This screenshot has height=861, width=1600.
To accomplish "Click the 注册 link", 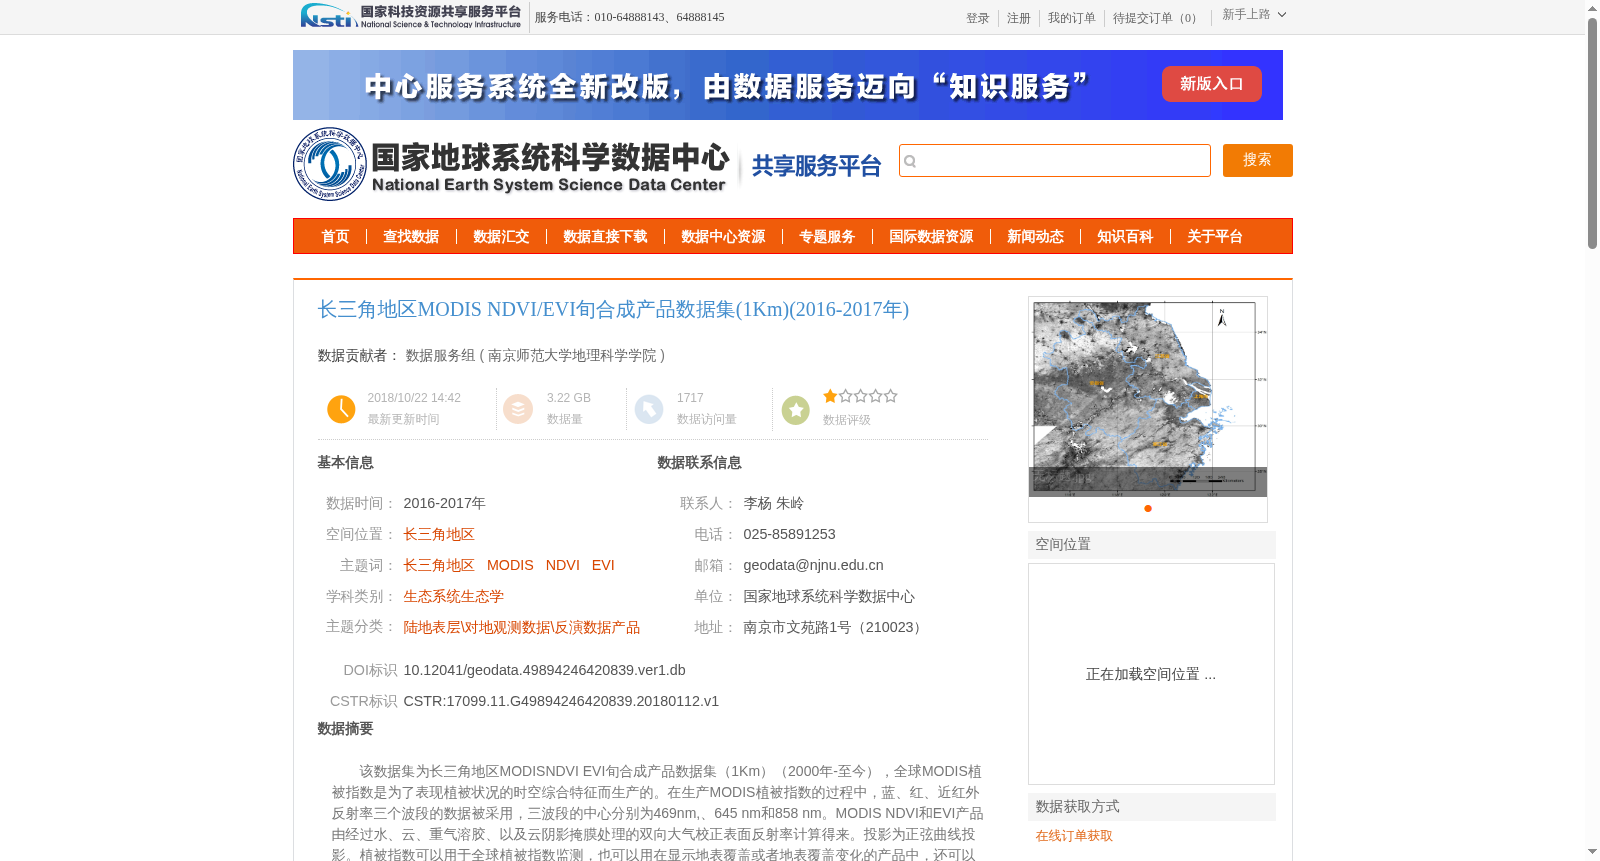I will (x=1019, y=18).
